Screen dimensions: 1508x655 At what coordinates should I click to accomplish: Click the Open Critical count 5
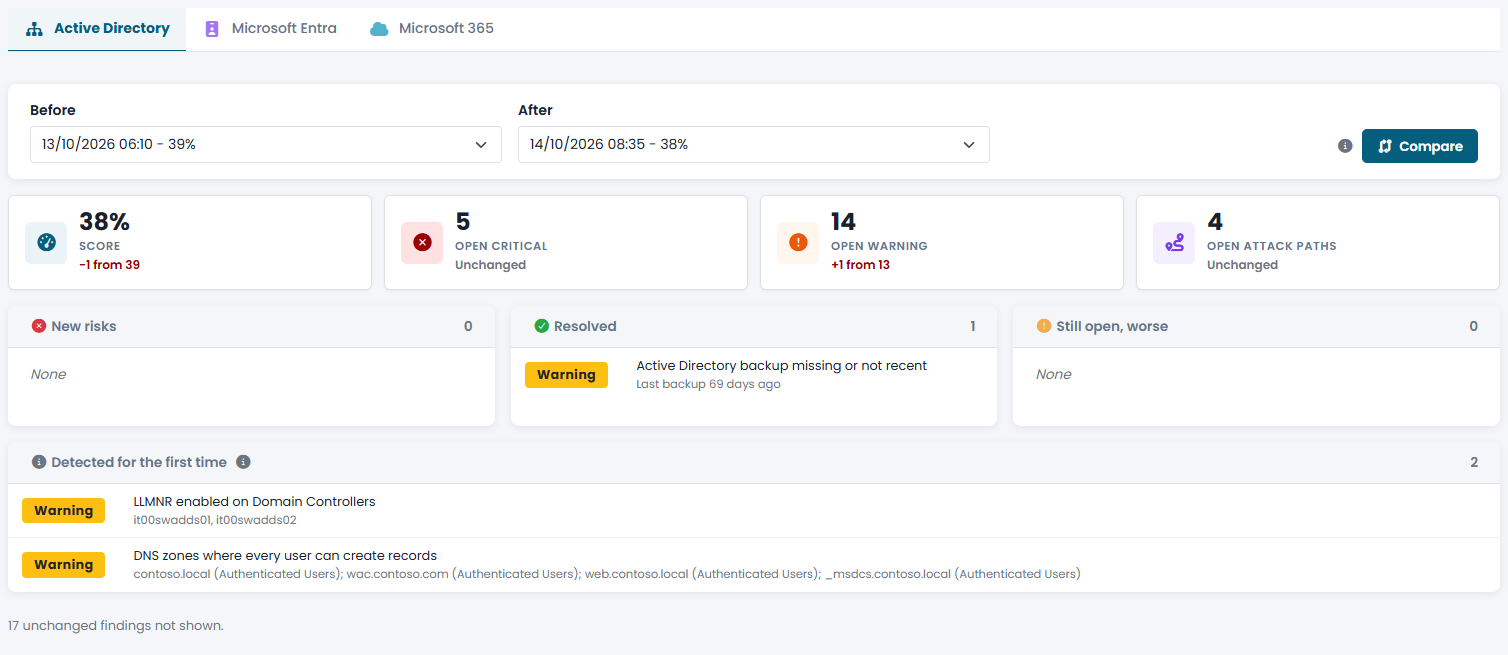point(463,222)
